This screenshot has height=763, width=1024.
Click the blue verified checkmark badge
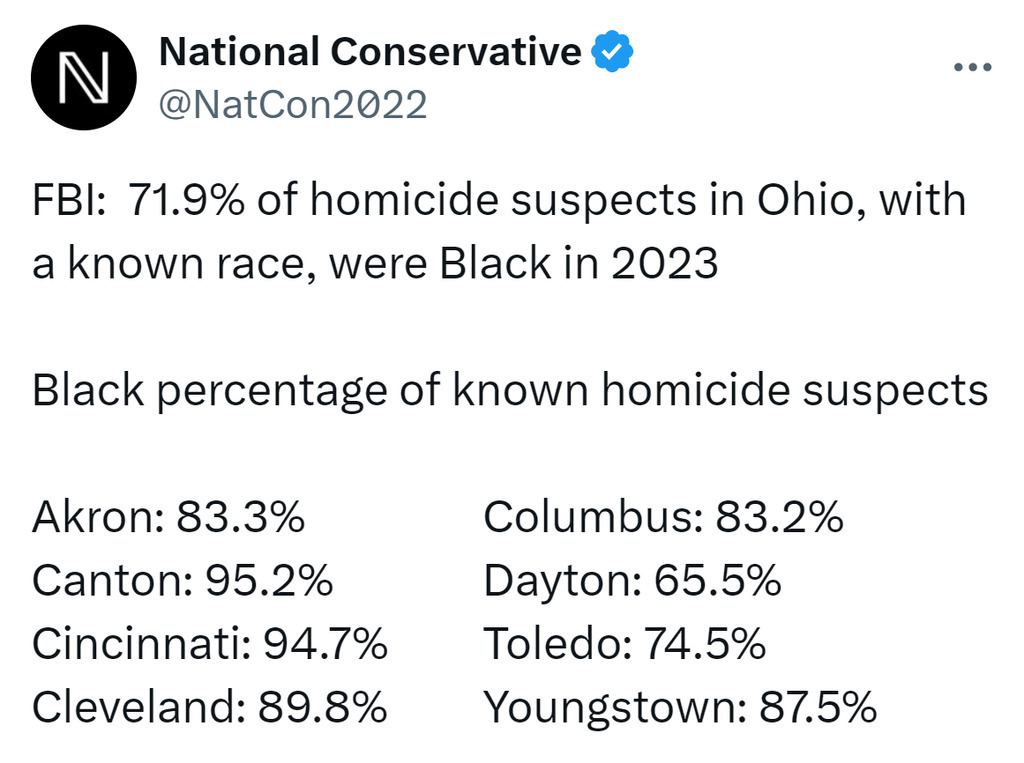[x=612, y=51]
